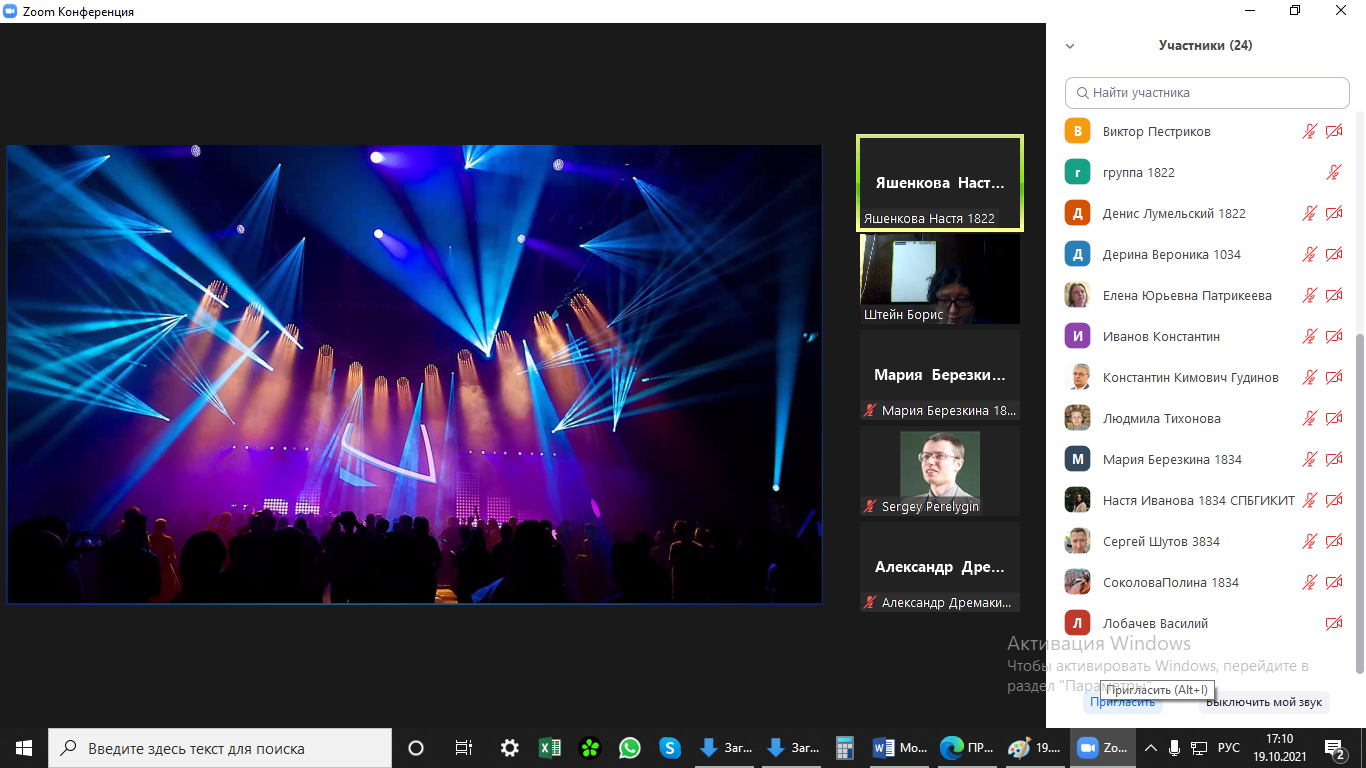This screenshot has height=768, width=1366.
Task: Click the orange avatar of Денис Лумельский 1822
Action: (x=1077, y=213)
